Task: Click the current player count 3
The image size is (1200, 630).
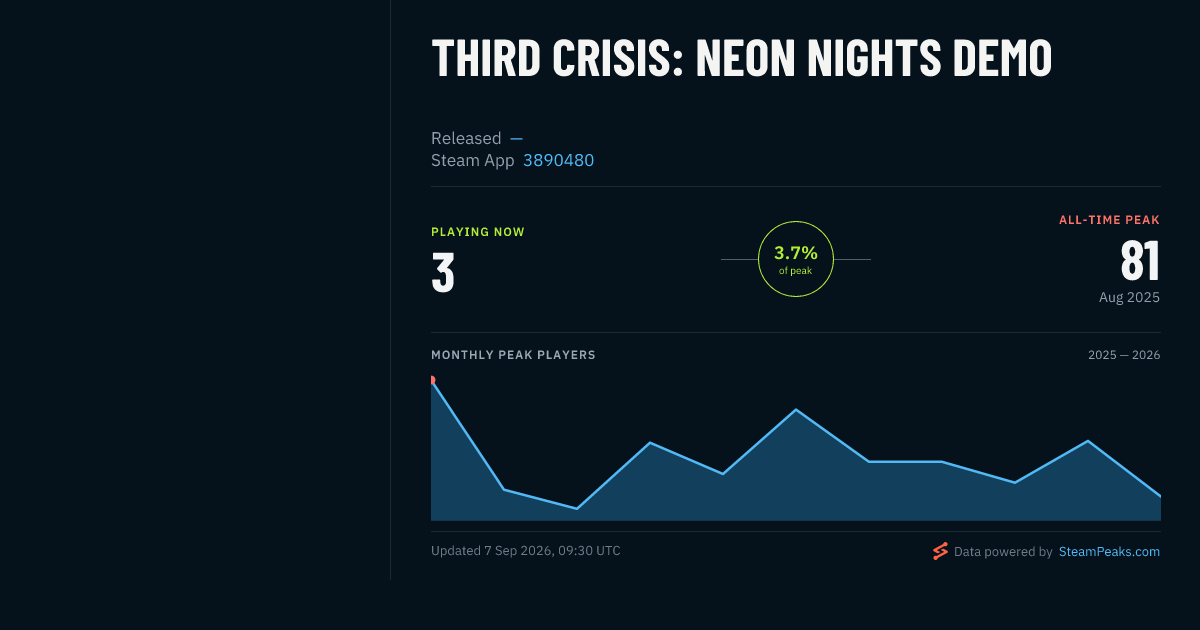Action: 443,273
